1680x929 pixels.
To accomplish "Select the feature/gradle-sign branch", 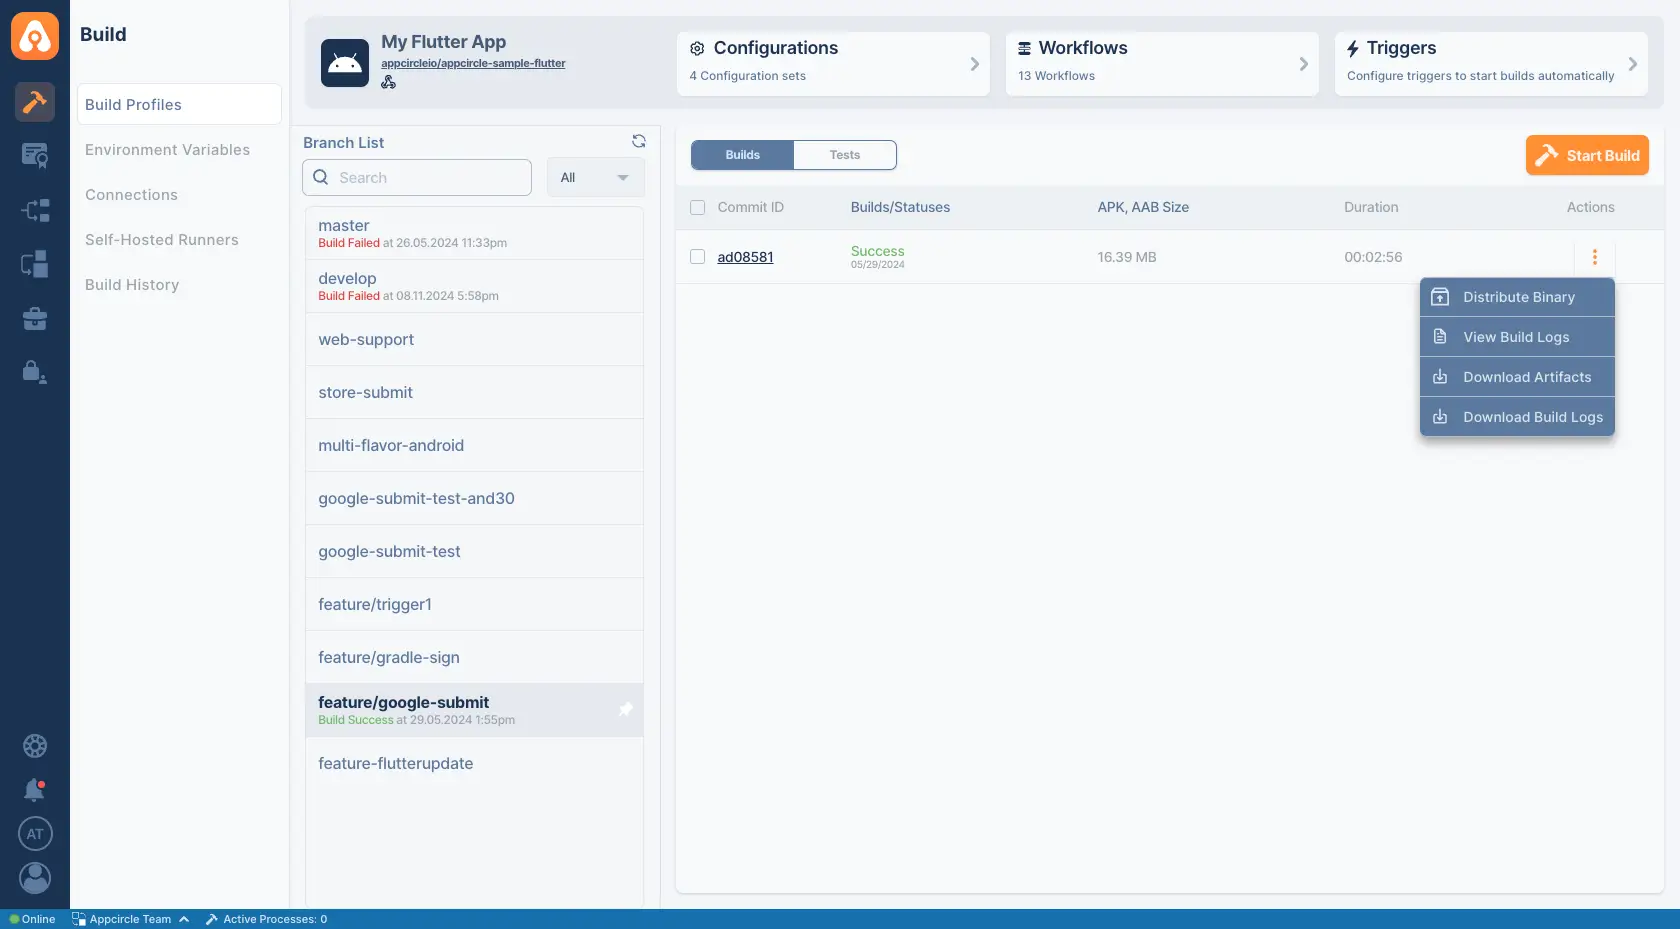I will click(x=474, y=657).
